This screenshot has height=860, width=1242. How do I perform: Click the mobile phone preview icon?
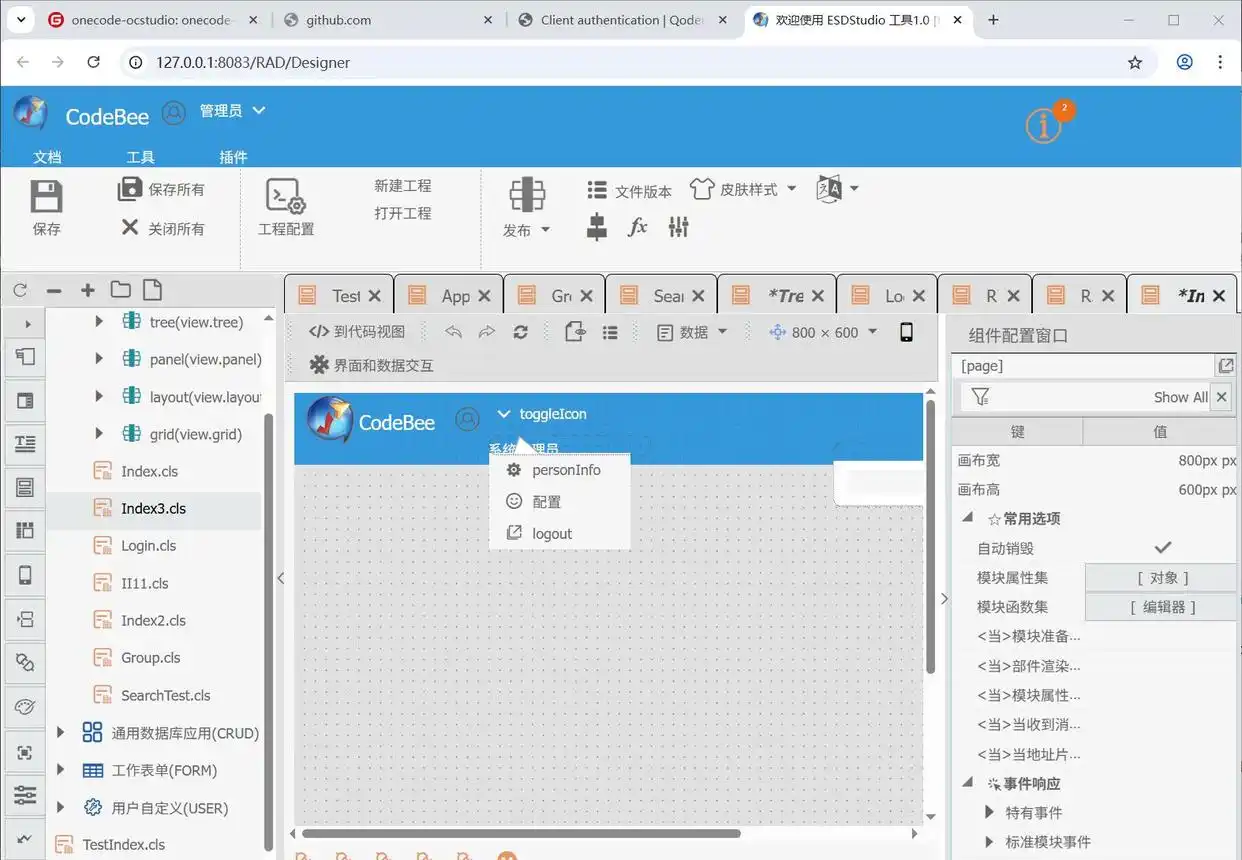tap(906, 332)
